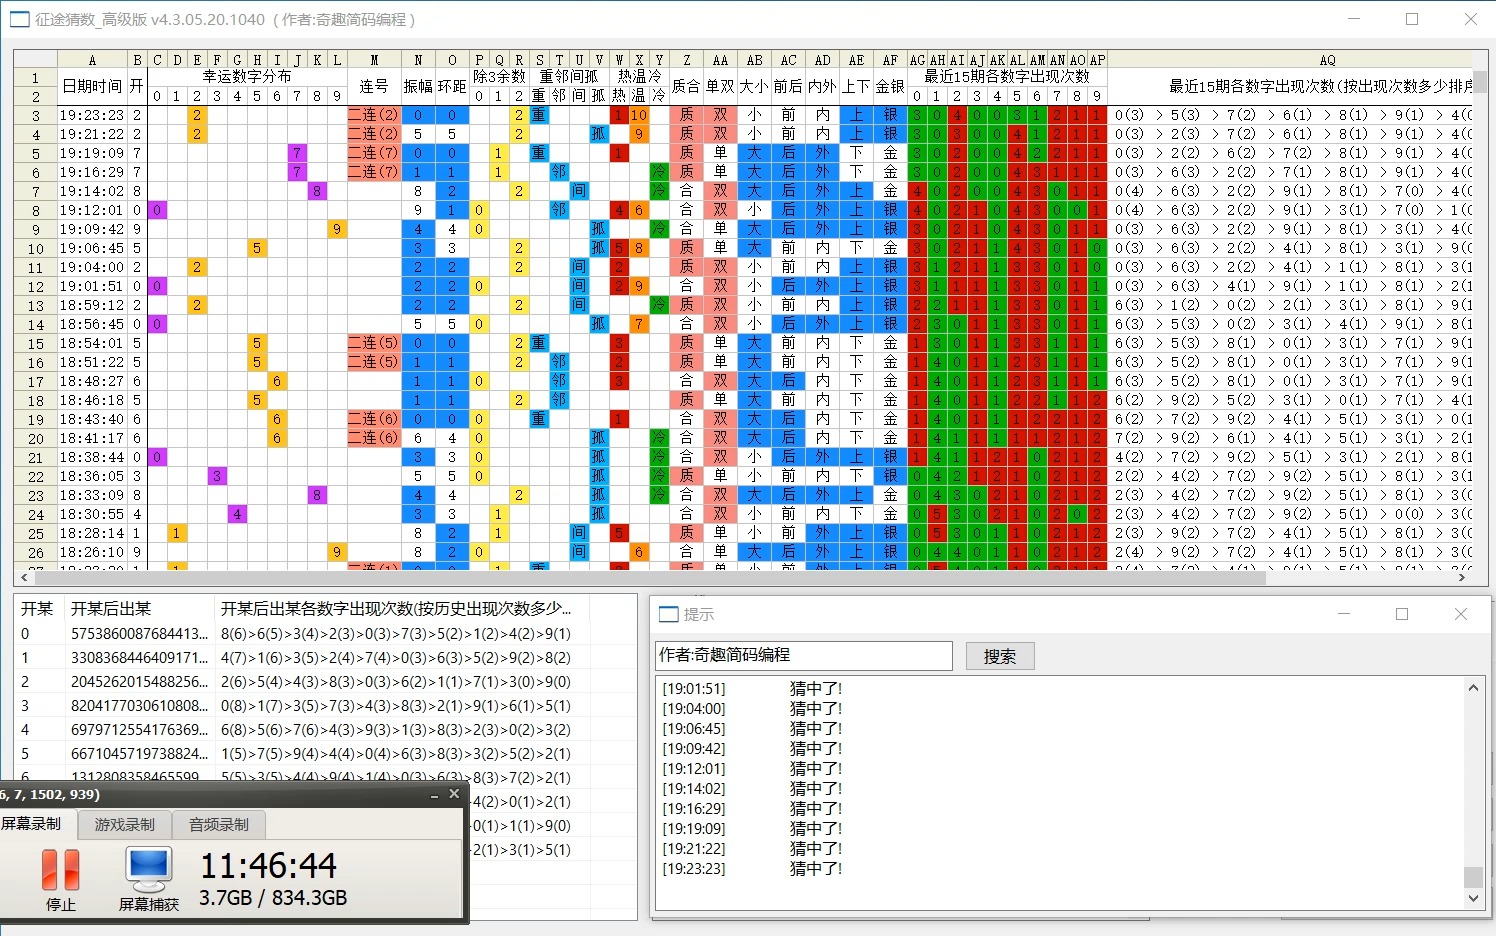Click the 提示 dialog window icon
The image size is (1496, 936).
[669, 614]
